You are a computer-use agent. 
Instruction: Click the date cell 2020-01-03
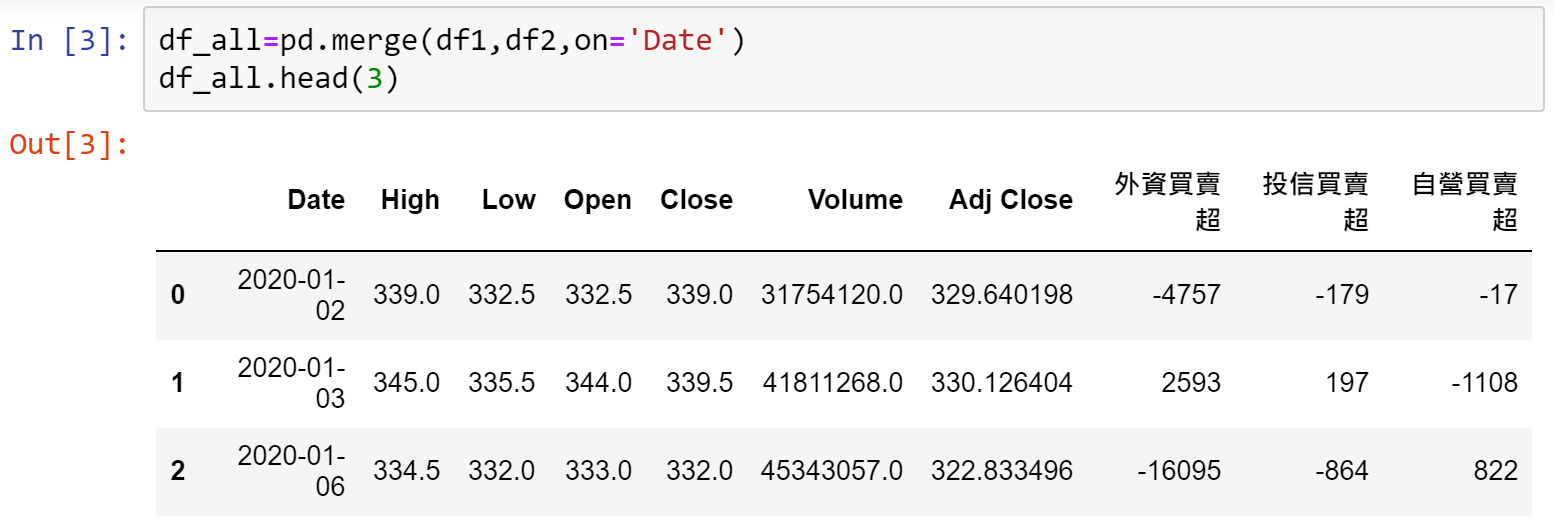coord(292,383)
